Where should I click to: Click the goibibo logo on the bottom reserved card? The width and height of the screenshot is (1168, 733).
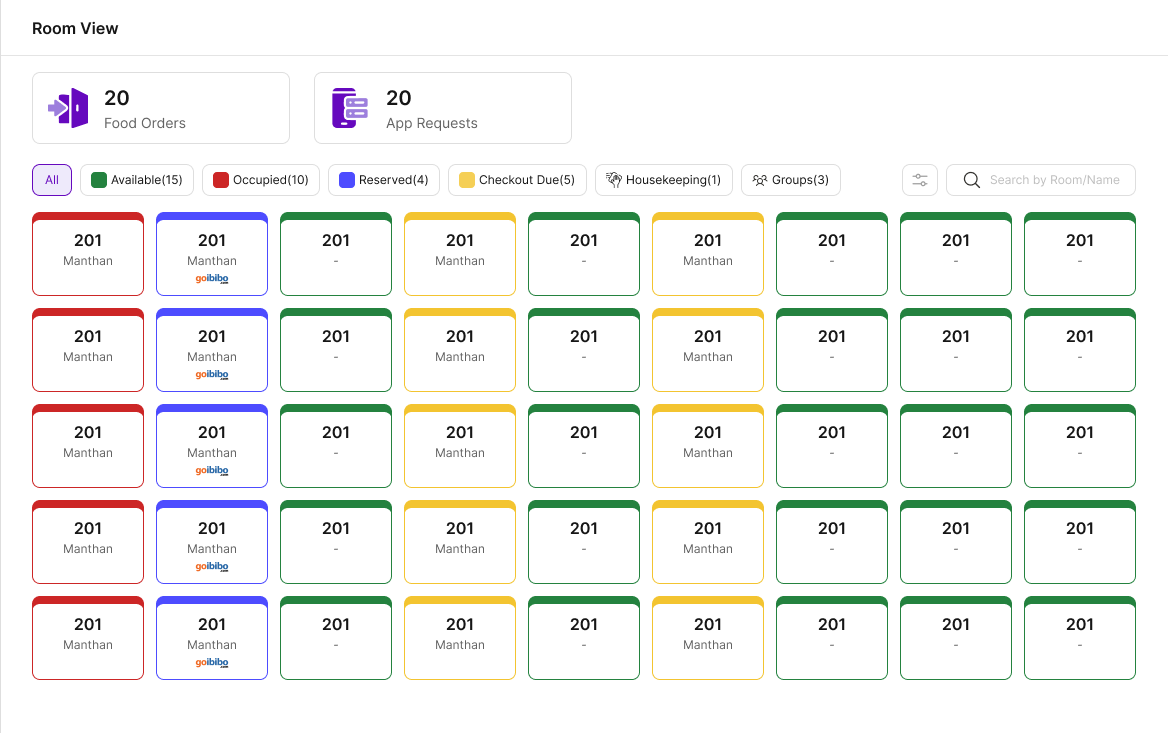click(x=212, y=664)
